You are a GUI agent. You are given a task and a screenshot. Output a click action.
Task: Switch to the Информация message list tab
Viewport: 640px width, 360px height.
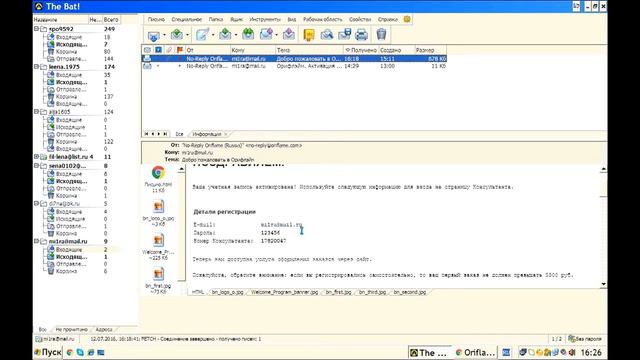pos(207,134)
